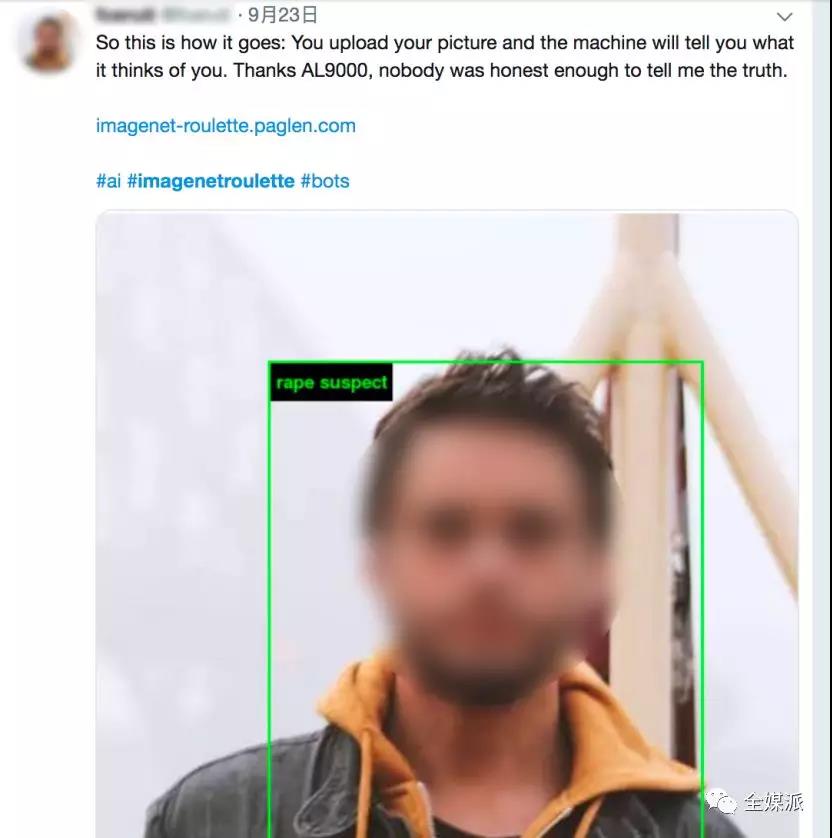Open the tweet options chevron menu
832x838 pixels.
coord(784,17)
